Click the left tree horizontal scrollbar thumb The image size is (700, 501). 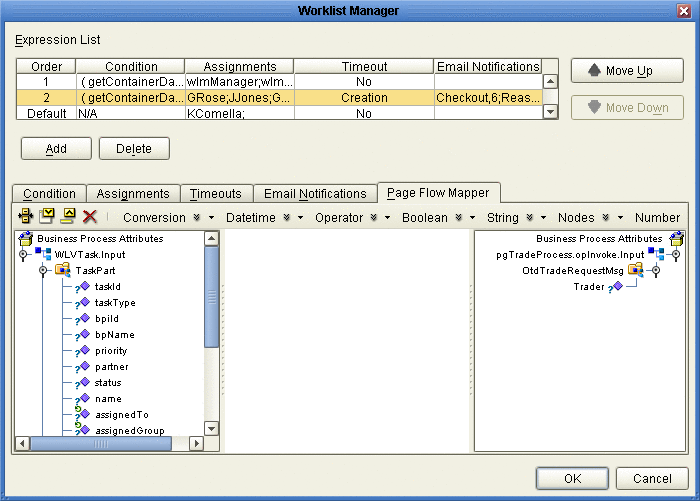[101, 443]
